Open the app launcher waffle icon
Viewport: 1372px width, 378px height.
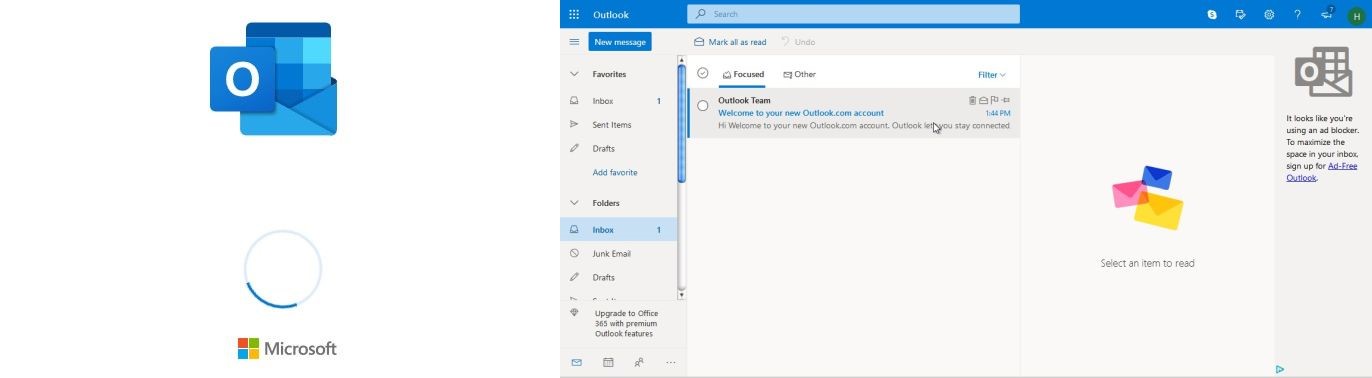(574, 14)
